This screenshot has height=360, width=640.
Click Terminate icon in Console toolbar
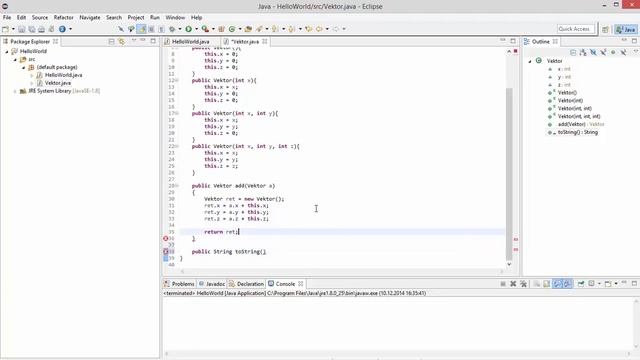click(503, 284)
